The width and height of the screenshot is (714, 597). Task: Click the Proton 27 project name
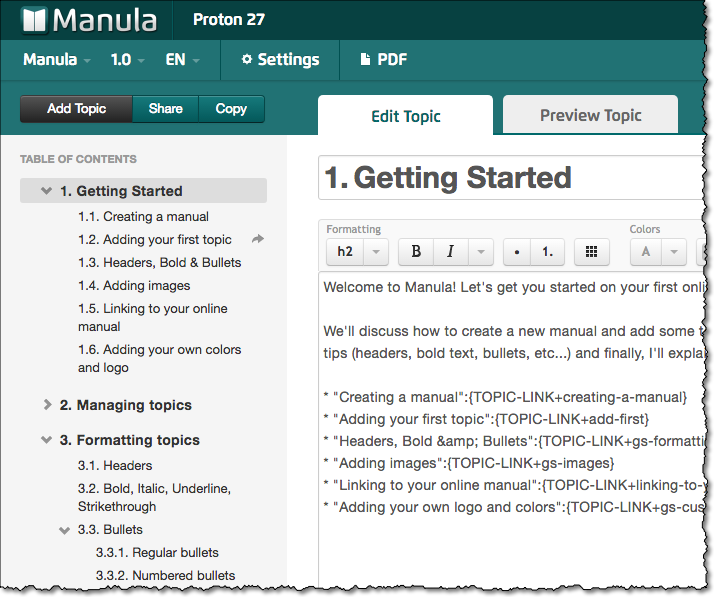(229, 20)
